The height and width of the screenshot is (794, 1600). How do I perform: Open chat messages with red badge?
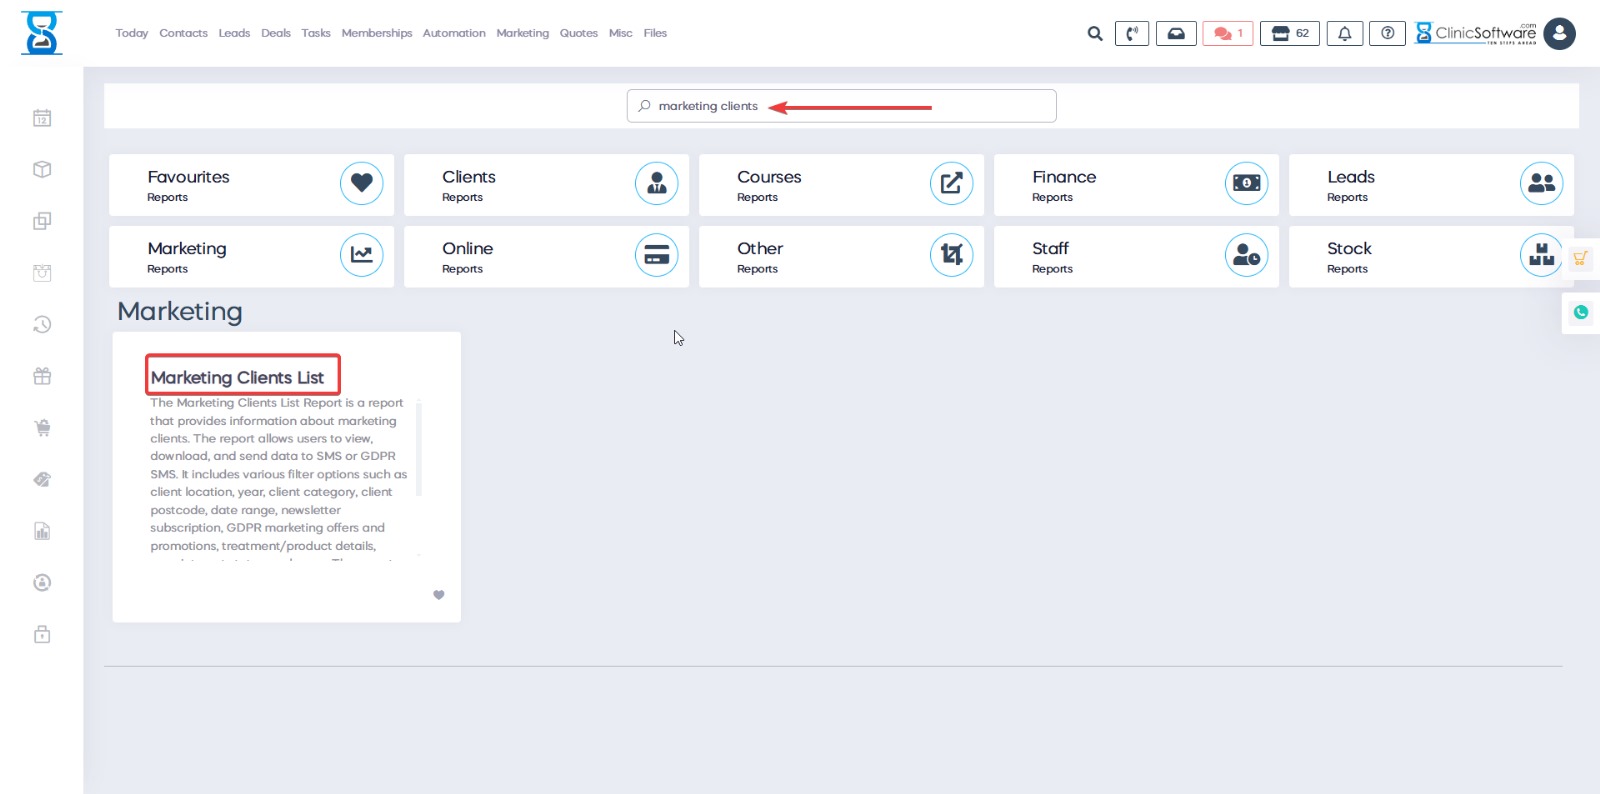click(1227, 34)
